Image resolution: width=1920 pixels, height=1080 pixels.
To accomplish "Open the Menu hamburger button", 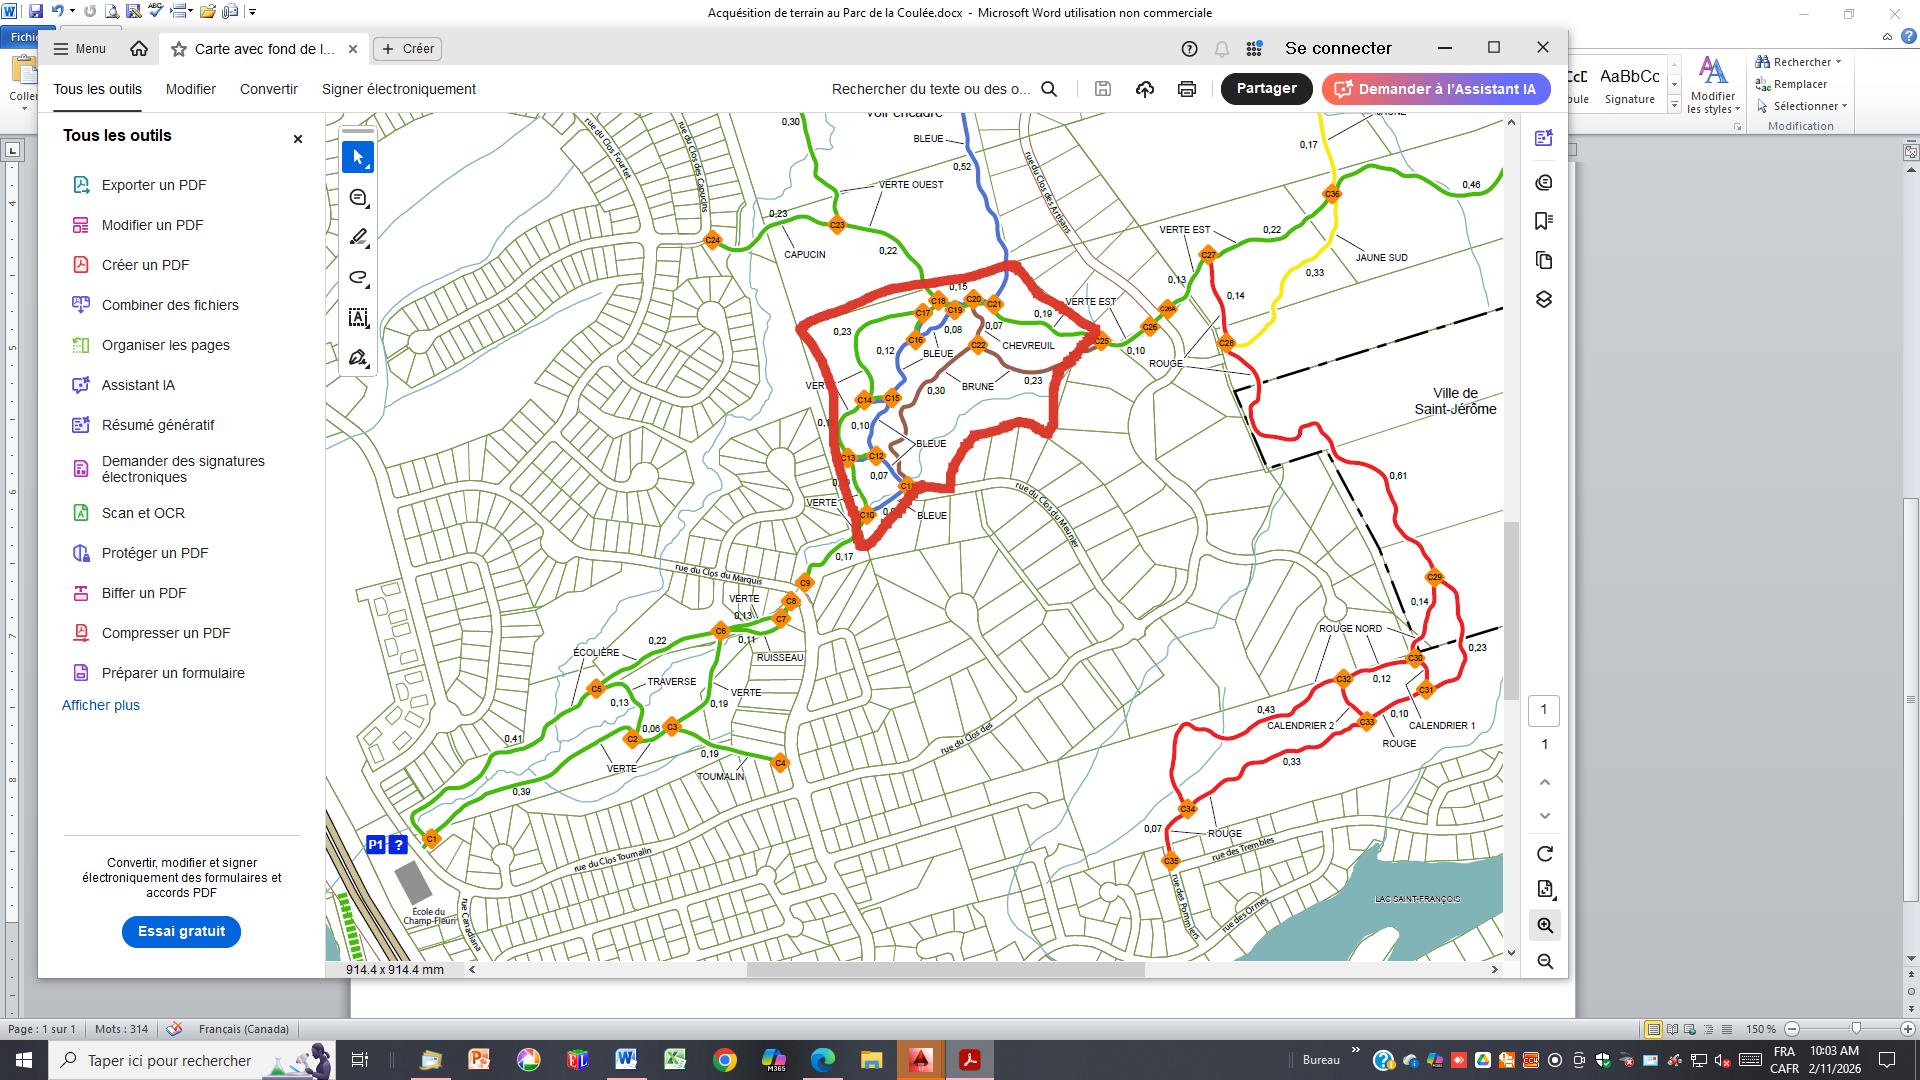I will [79, 49].
